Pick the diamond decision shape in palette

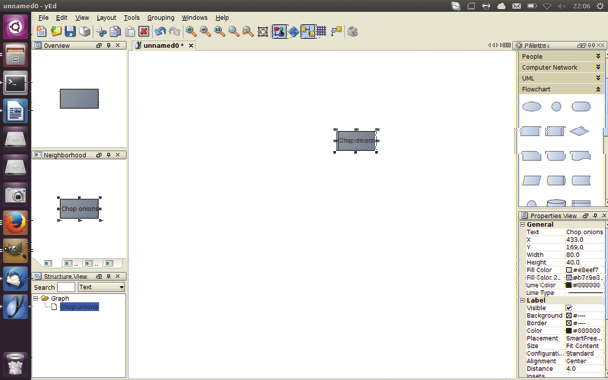click(580, 131)
